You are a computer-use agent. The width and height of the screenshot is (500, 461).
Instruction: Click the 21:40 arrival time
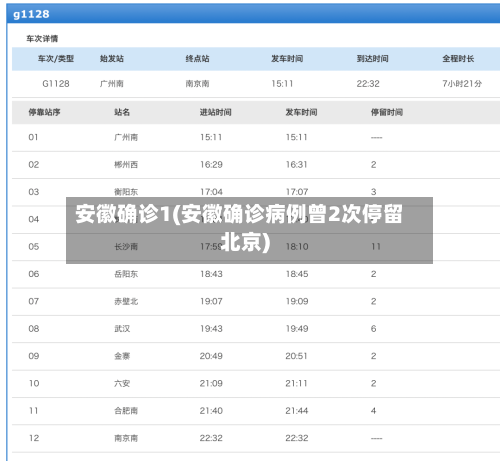click(211, 410)
